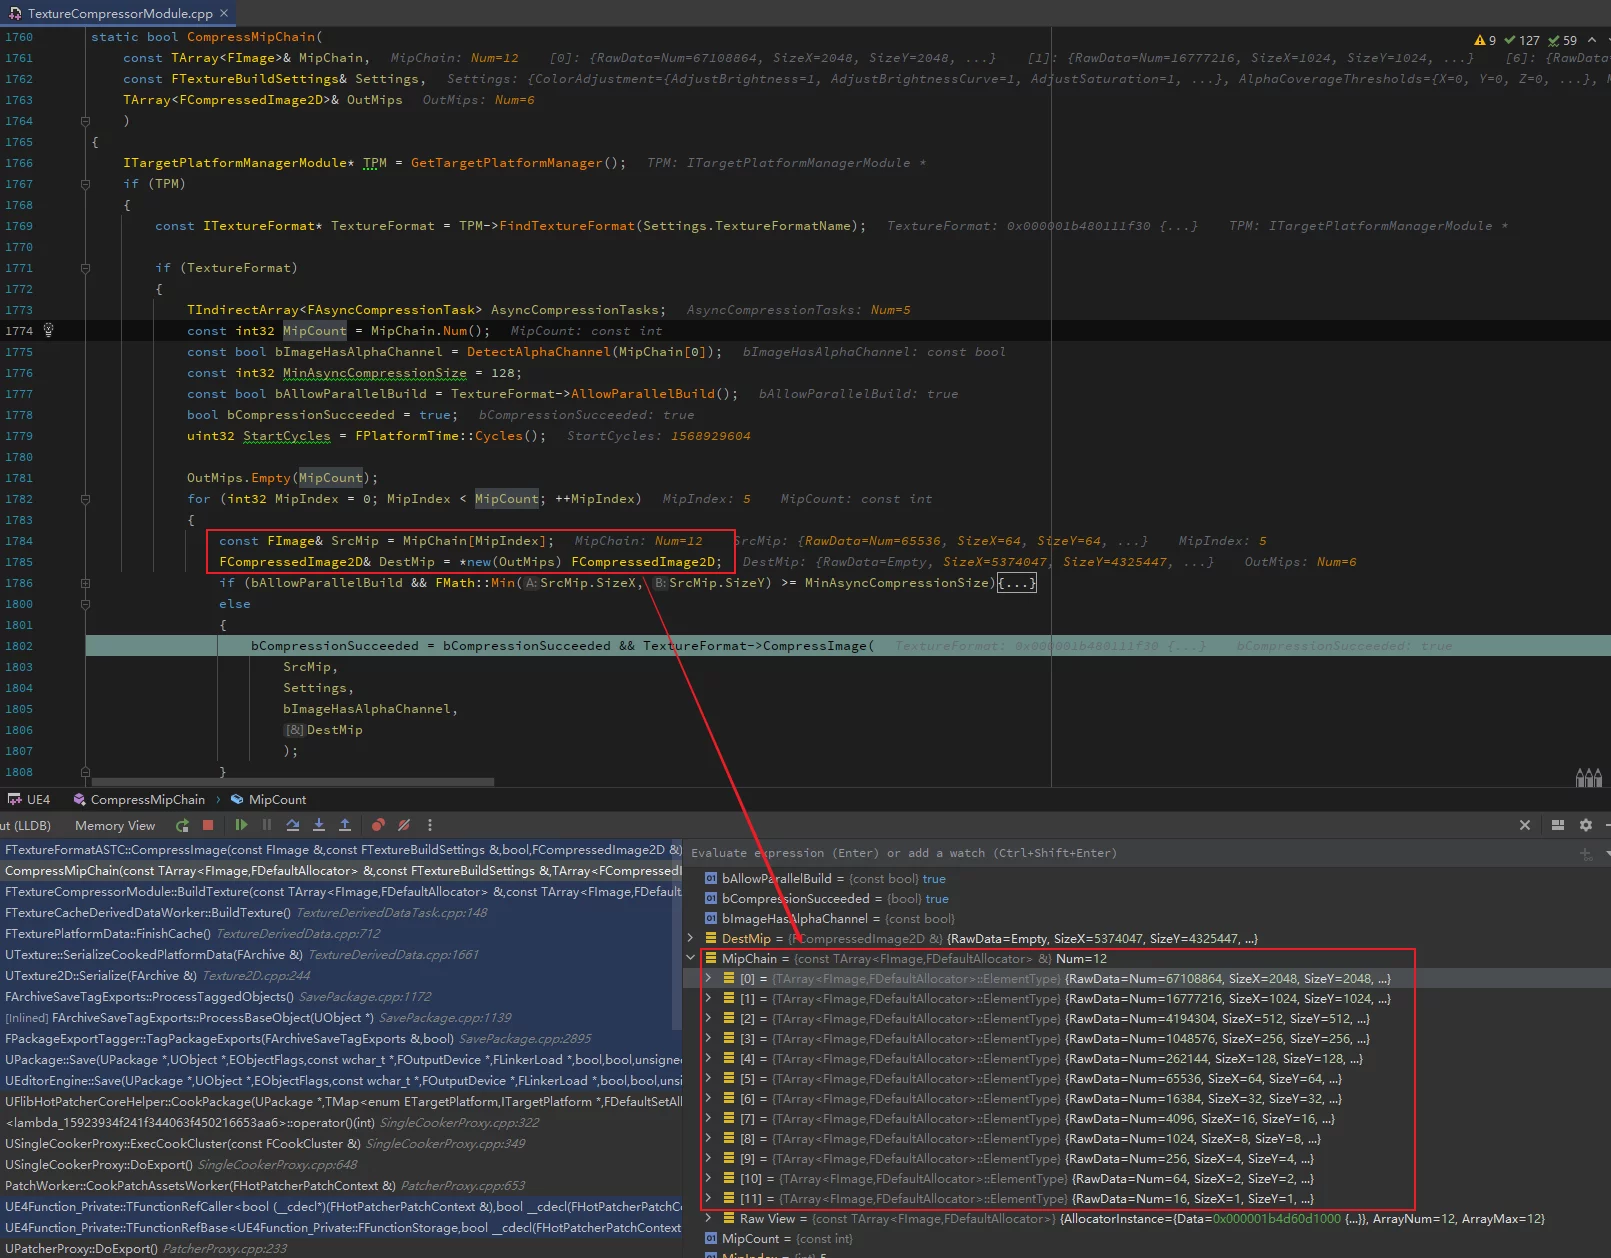The image size is (1611, 1258).
Task: Click the debugger layout settings icon
Action: pyautogui.click(x=1557, y=825)
